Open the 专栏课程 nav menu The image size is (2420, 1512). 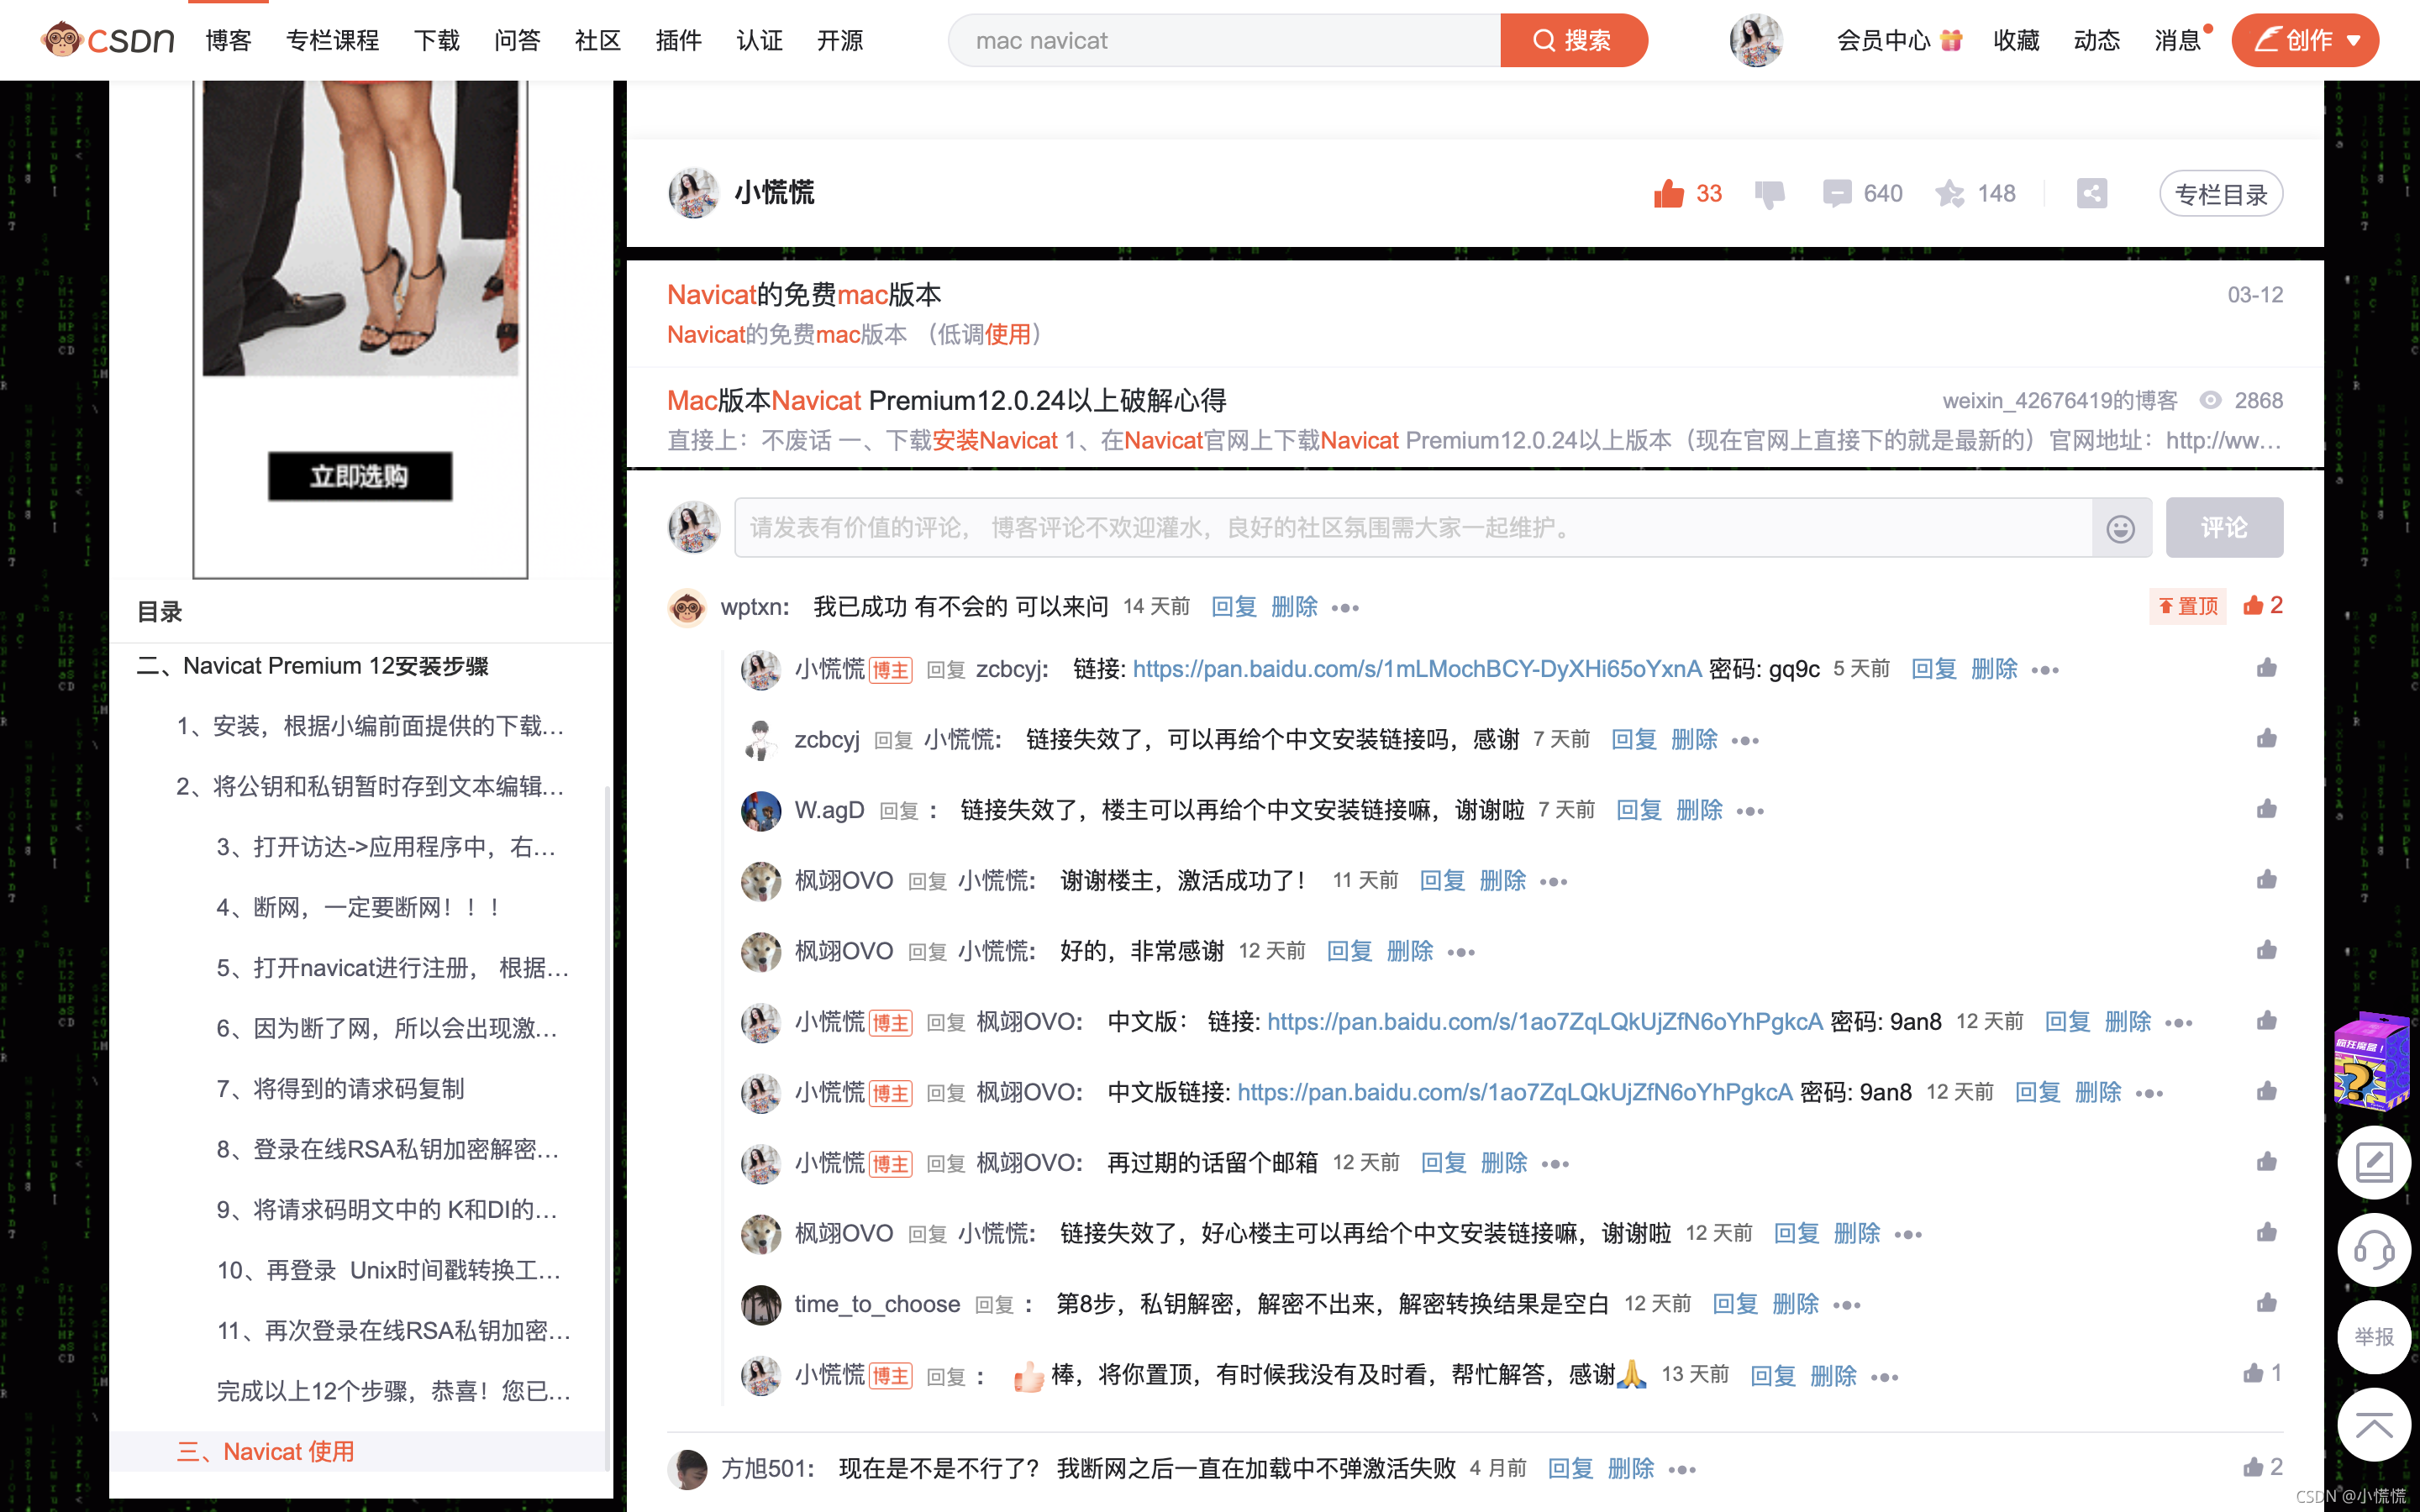pyautogui.click(x=333, y=40)
